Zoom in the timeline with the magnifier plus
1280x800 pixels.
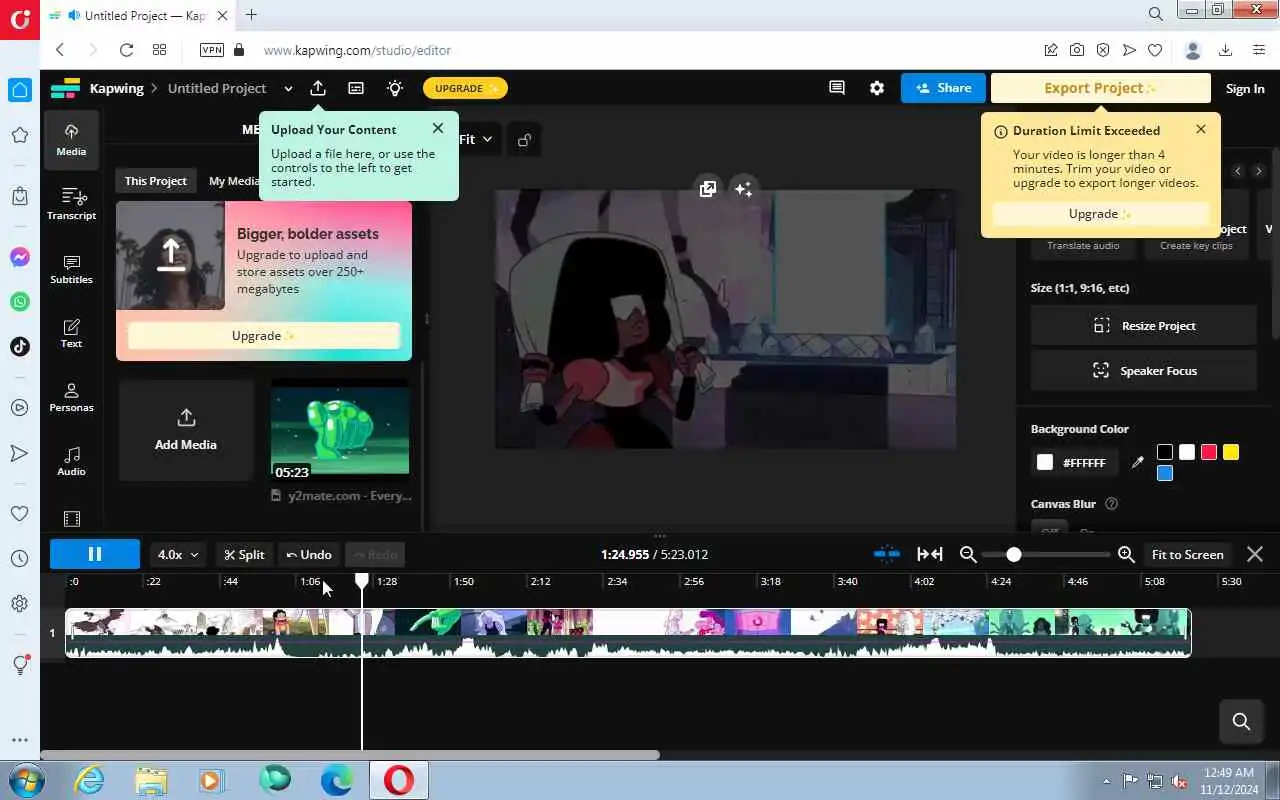[x=1126, y=554]
